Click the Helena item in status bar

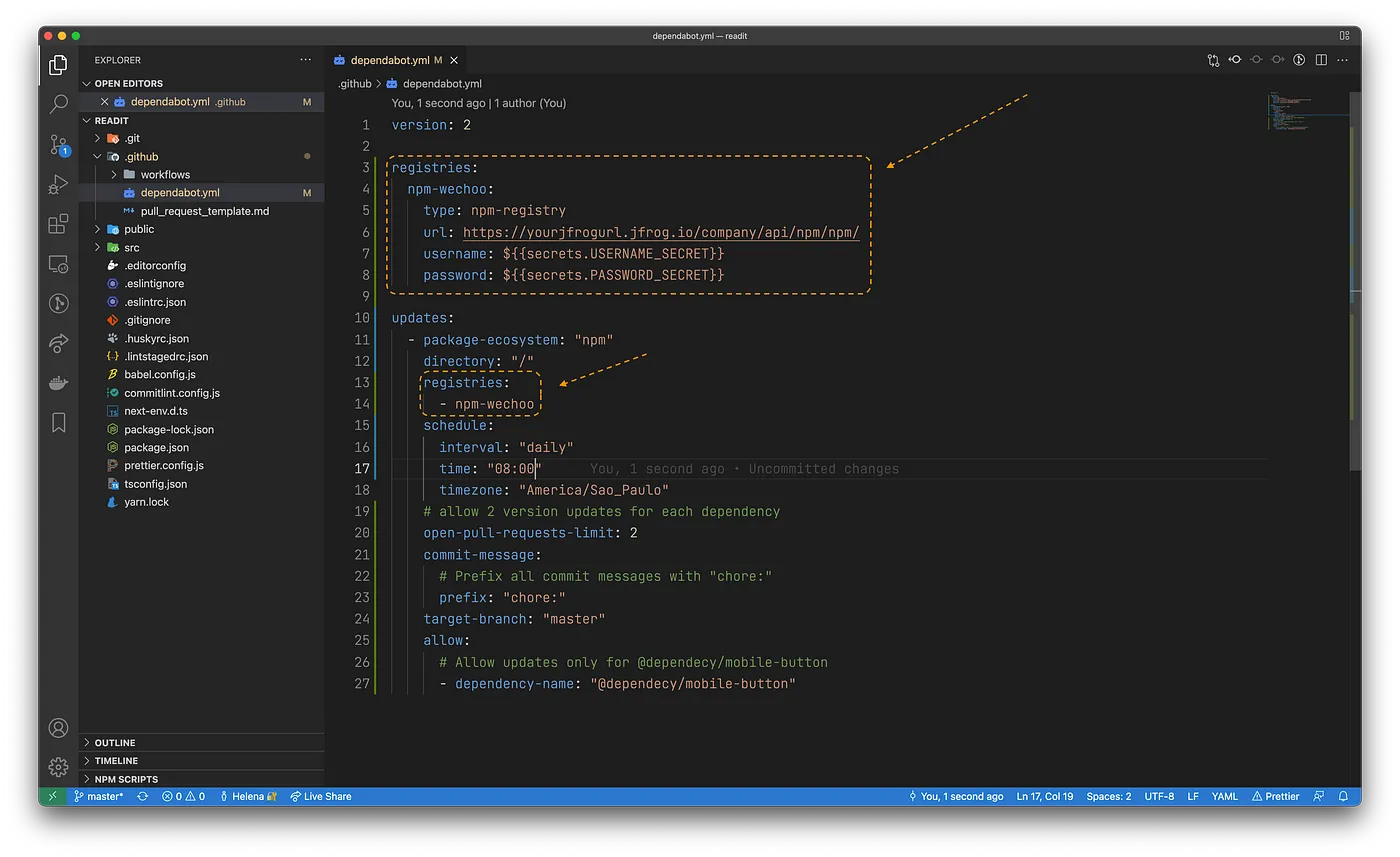tap(247, 797)
